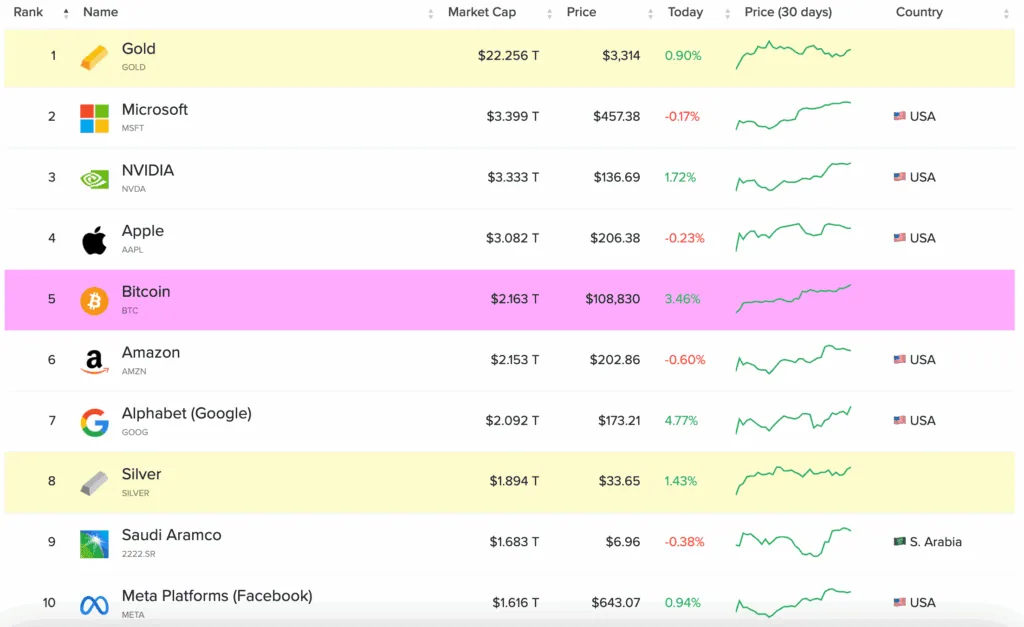Click the Meta infinity logo icon

[94, 605]
